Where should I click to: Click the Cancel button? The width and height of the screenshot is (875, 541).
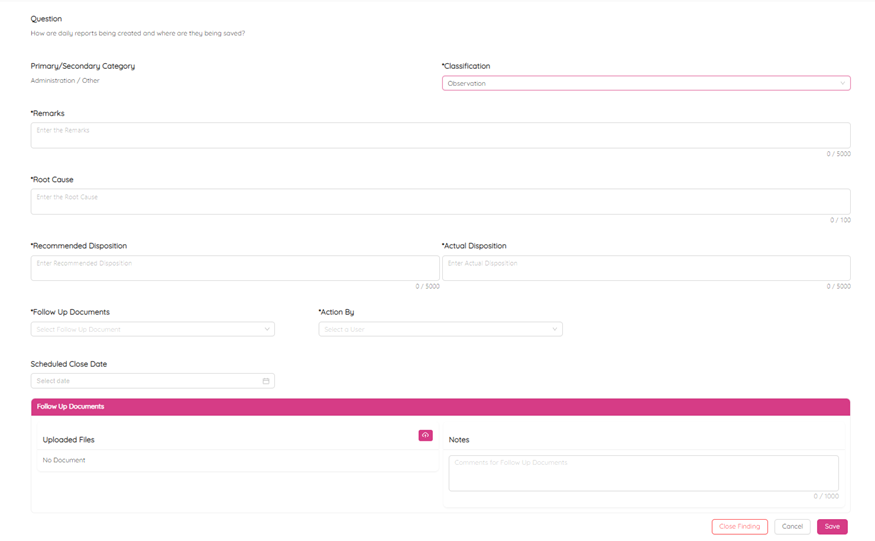pos(792,527)
